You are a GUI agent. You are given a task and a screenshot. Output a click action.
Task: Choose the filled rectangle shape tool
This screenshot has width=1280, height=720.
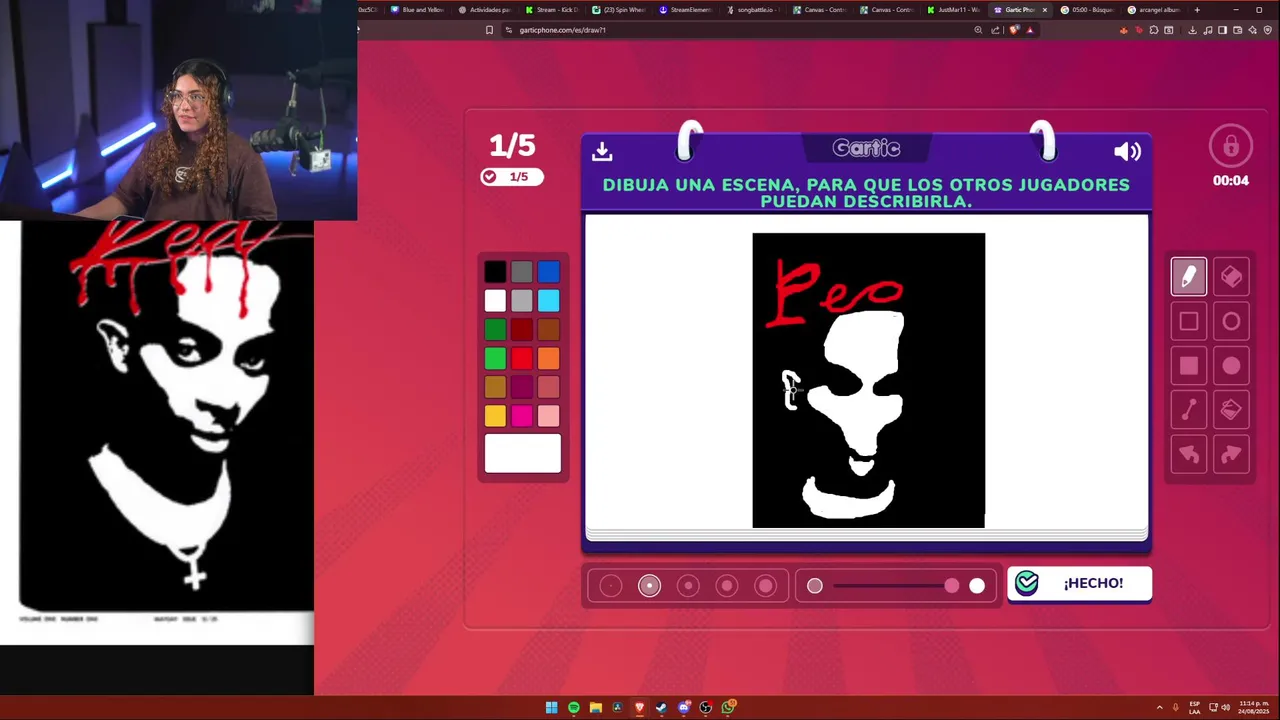tap(1189, 366)
